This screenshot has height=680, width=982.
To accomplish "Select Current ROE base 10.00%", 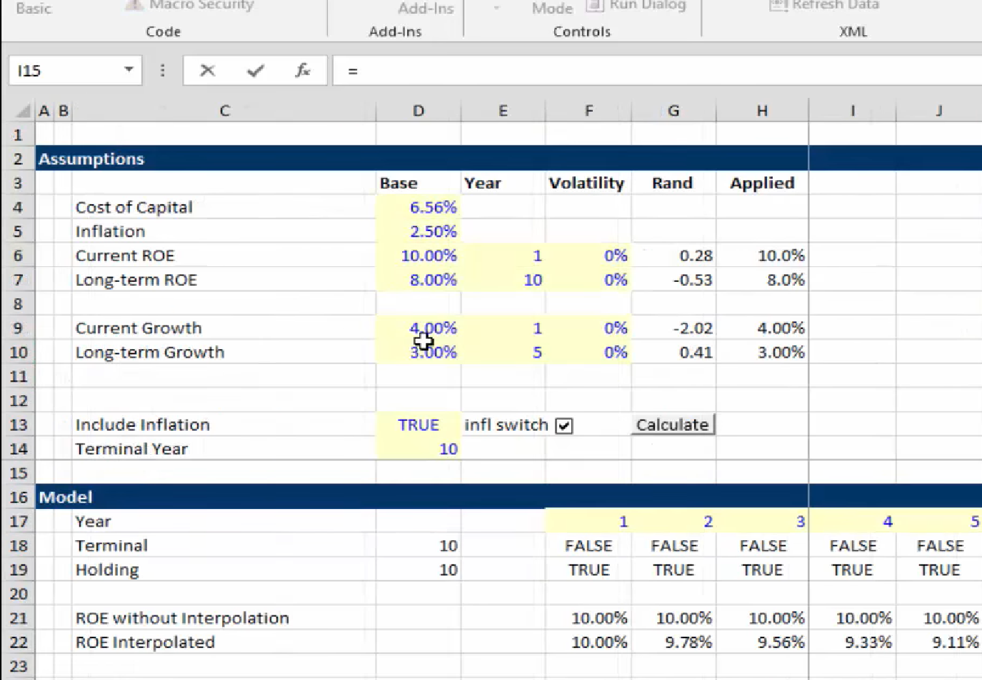I will tap(418, 255).
